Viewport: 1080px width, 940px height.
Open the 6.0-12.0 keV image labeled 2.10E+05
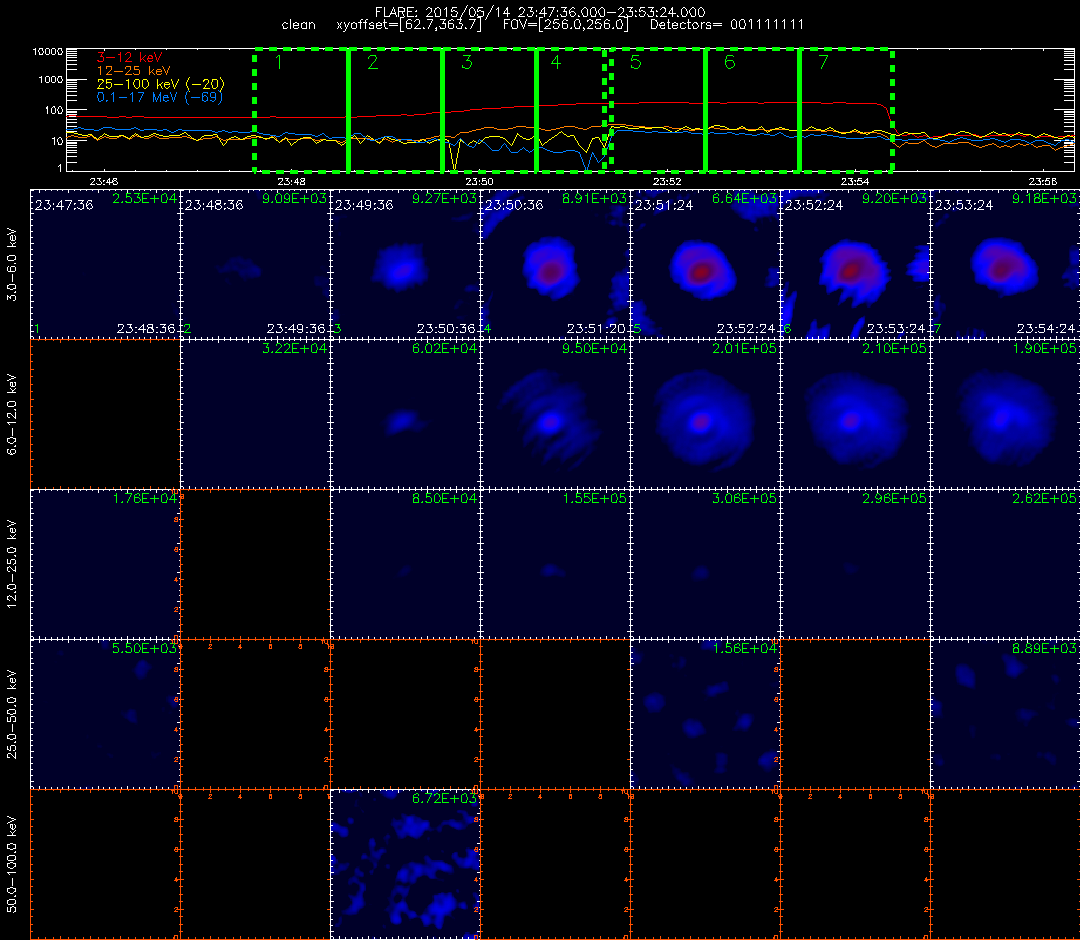pyautogui.click(x=855, y=414)
